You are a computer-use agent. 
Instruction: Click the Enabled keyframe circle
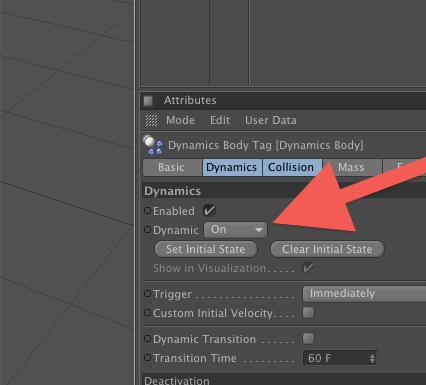[147, 211]
